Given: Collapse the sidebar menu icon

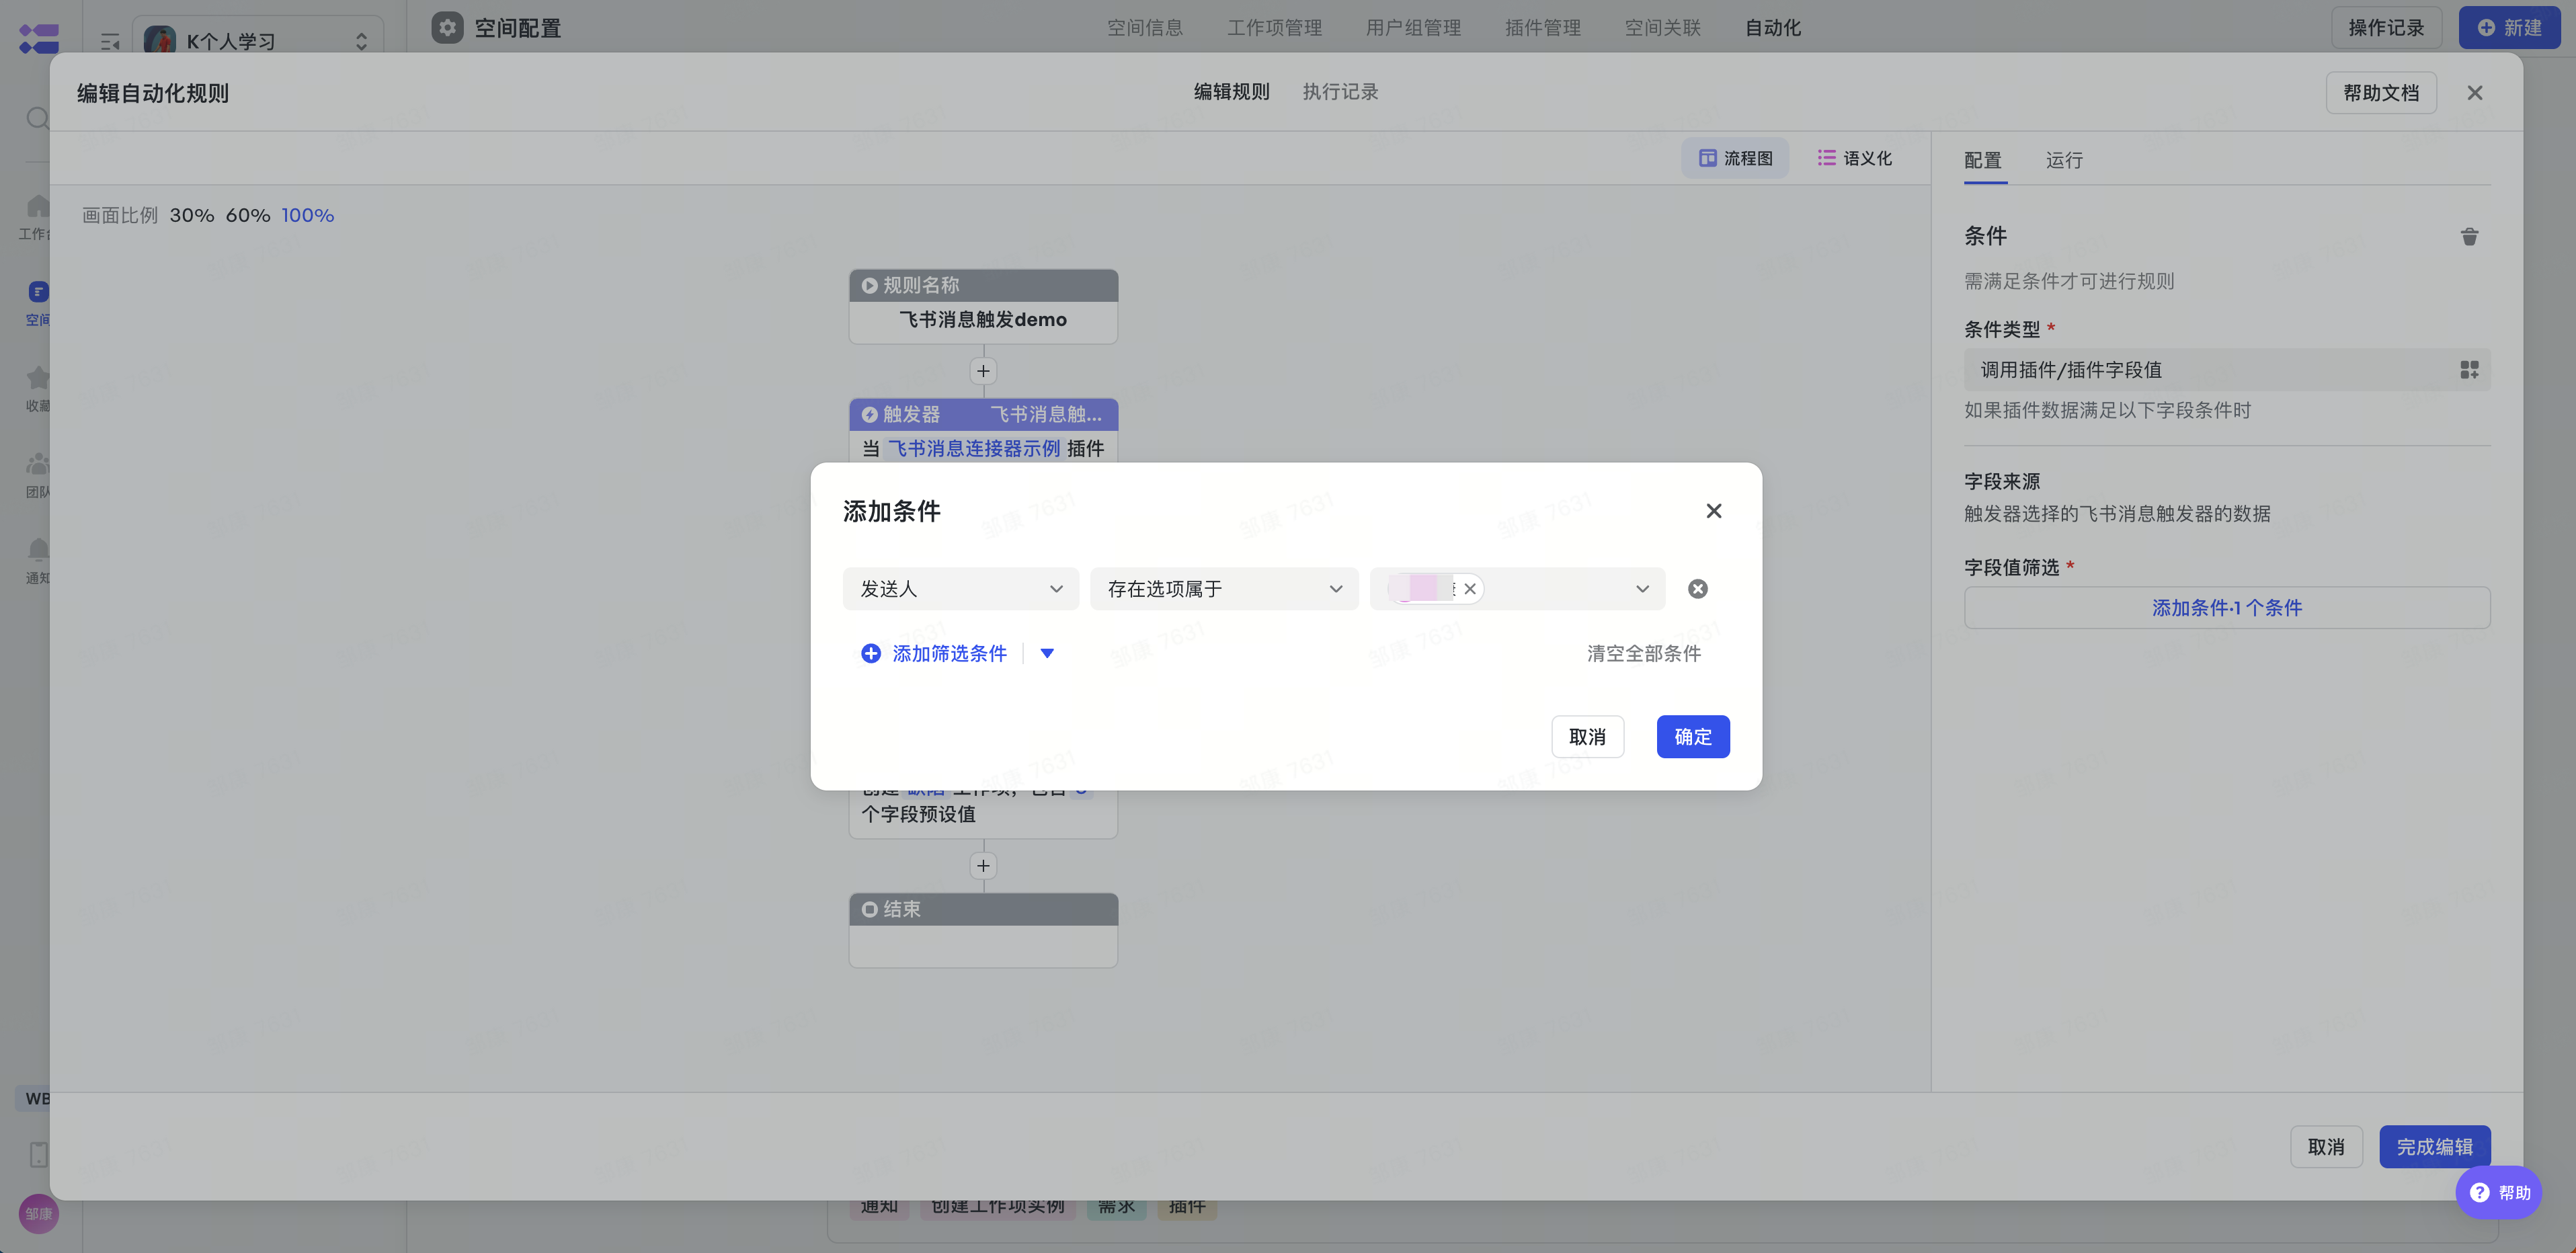Looking at the screenshot, I should tap(110, 41).
